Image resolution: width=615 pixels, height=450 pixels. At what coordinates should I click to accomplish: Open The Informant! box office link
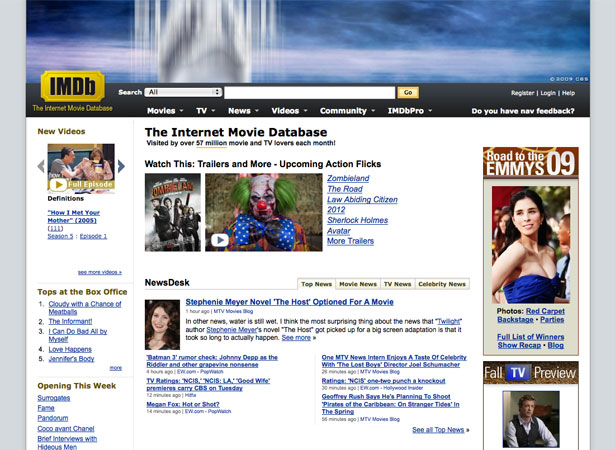pyautogui.click(x=70, y=321)
